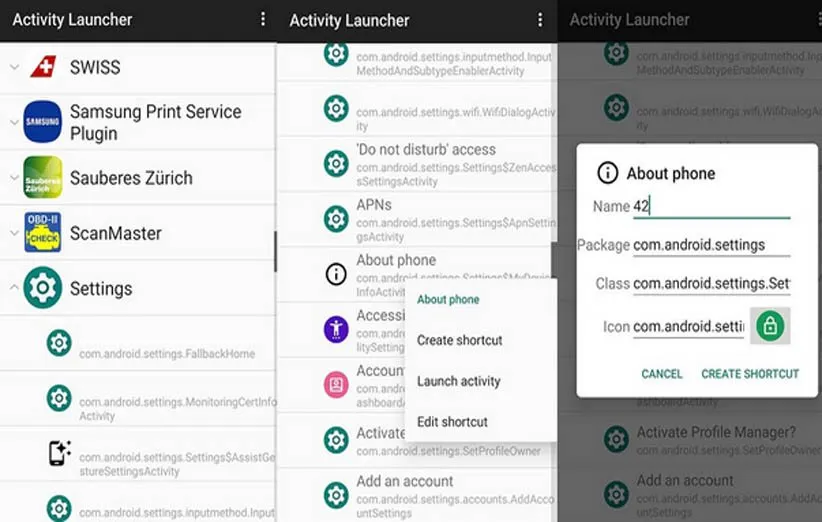Image resolution: width=822 pixels, height=522 pixels.
Task: Click the Package field in dialog
Action: coord(710,245)
